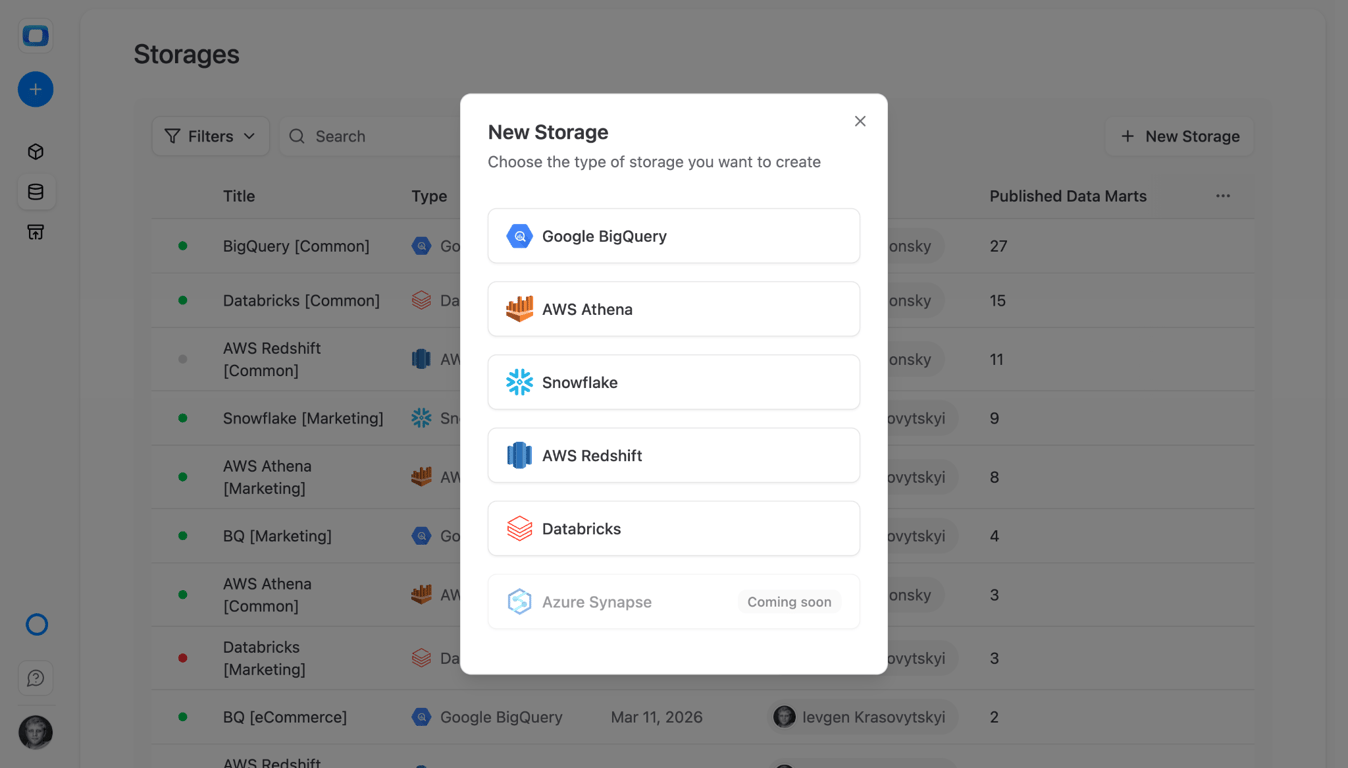Open the Storages database sidebar icon
Viewport: 1348px width, 768px height.
click(x=36, y=192)
